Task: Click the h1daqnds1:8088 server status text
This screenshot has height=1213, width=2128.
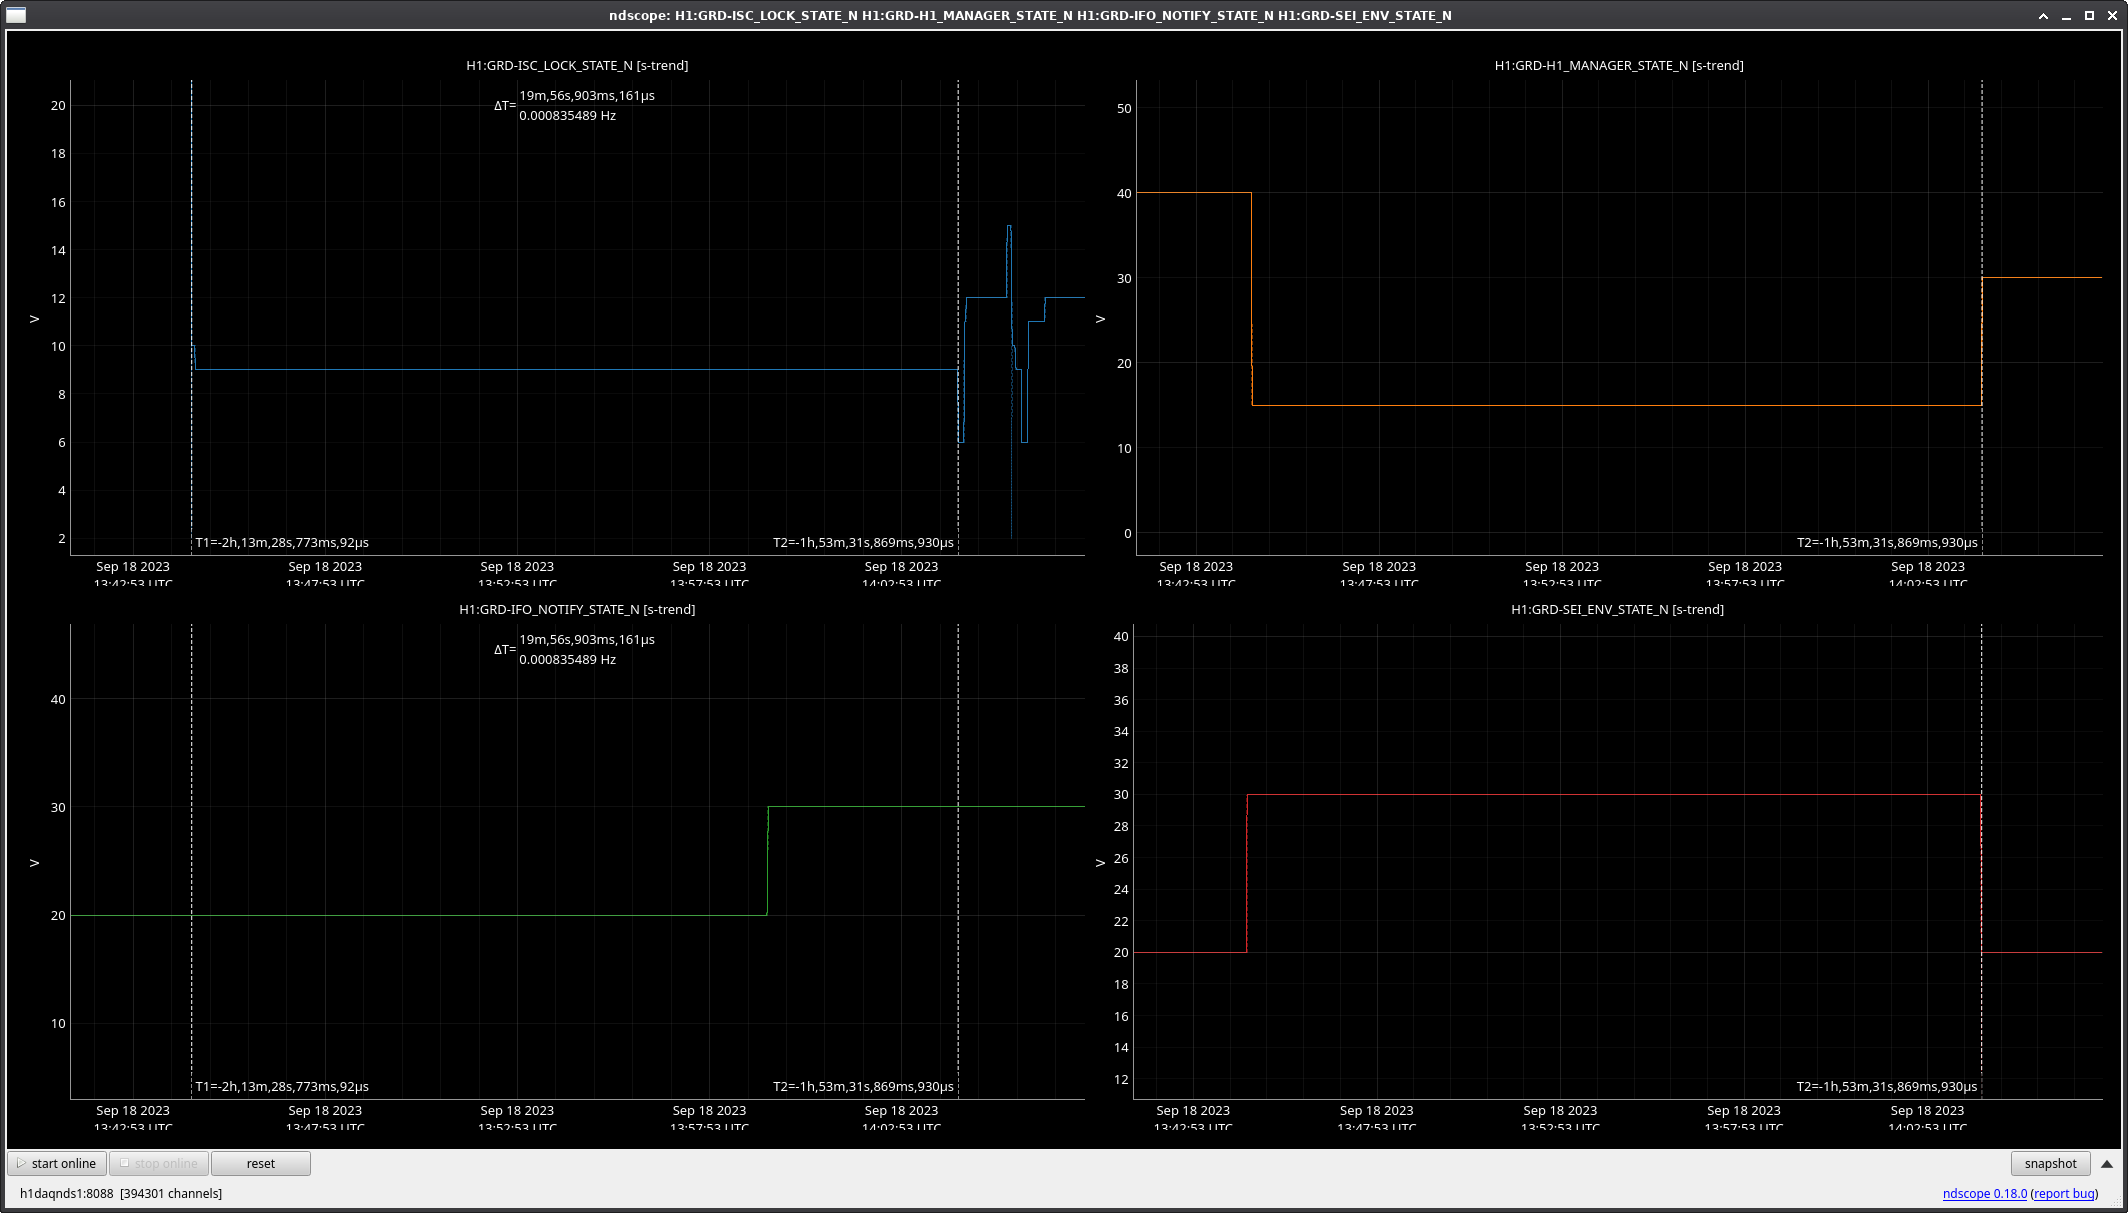Action: 67,1193
